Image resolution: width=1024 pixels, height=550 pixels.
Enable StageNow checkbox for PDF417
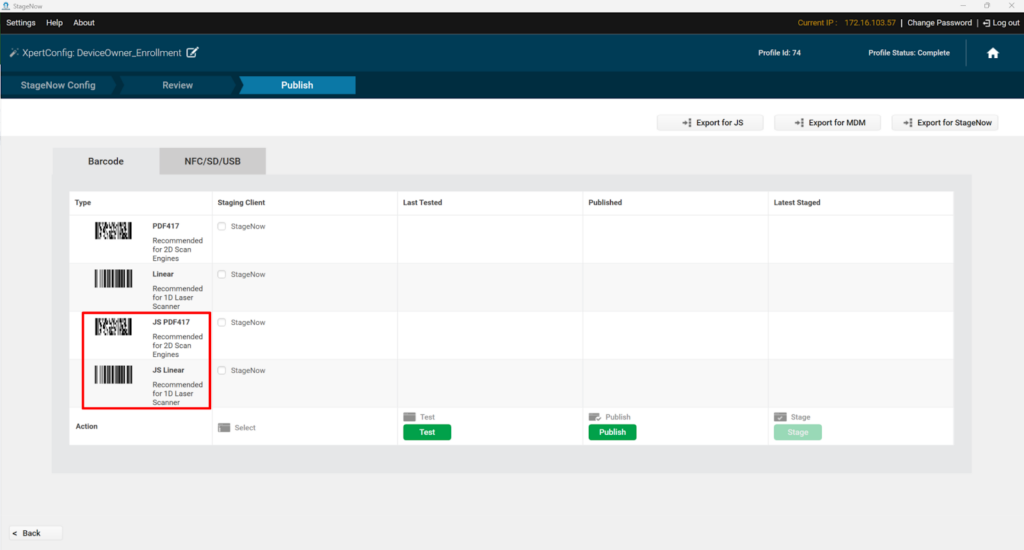tap(222, 227)
